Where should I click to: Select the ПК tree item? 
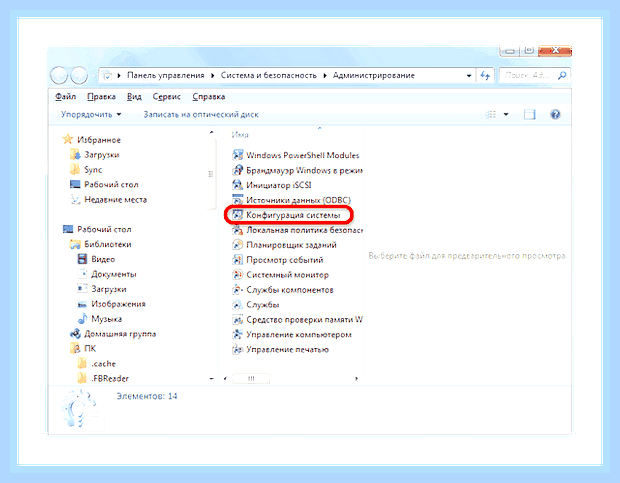[x=90, y=349]
